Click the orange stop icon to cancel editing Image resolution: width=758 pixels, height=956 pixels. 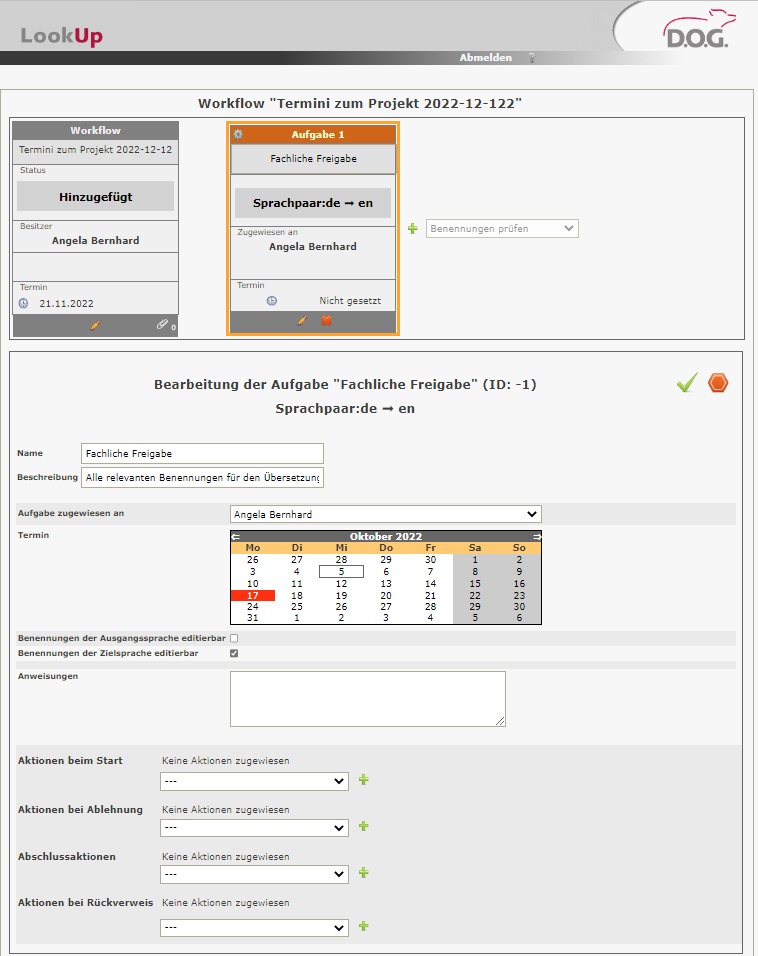[718, 383]
